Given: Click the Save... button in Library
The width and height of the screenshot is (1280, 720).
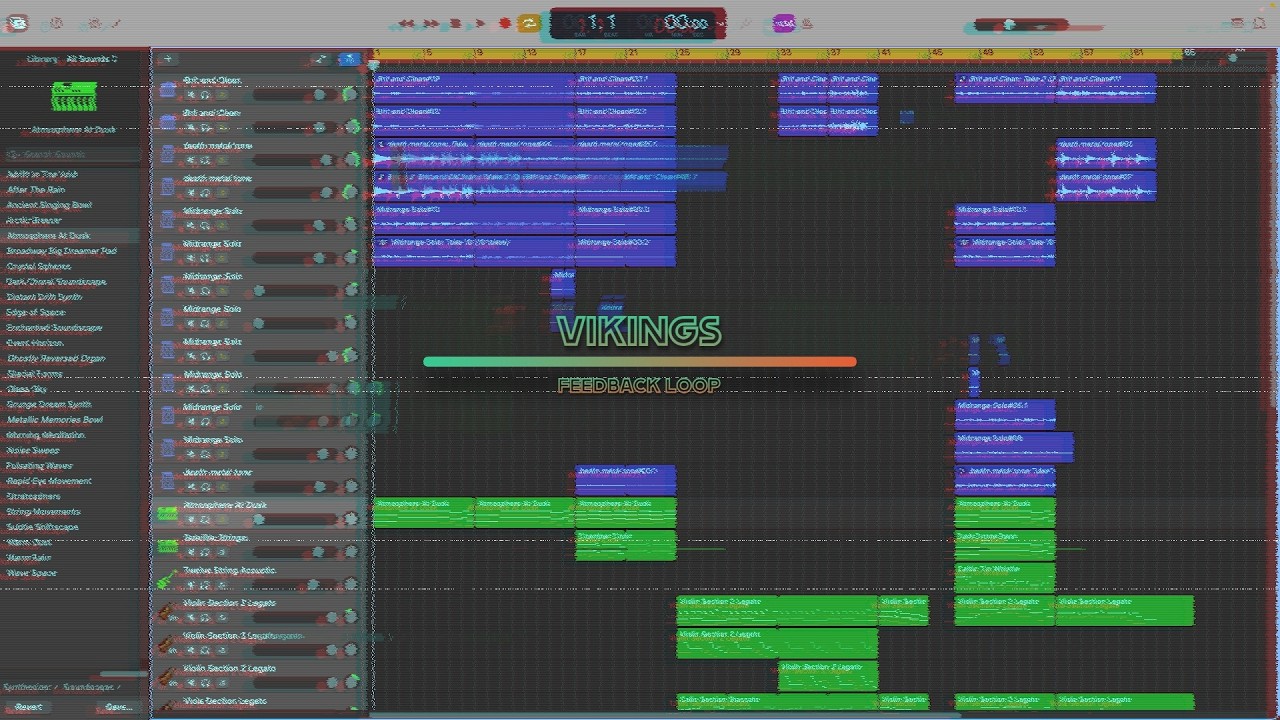Looking at the screenshot, I should coord(119,706).
